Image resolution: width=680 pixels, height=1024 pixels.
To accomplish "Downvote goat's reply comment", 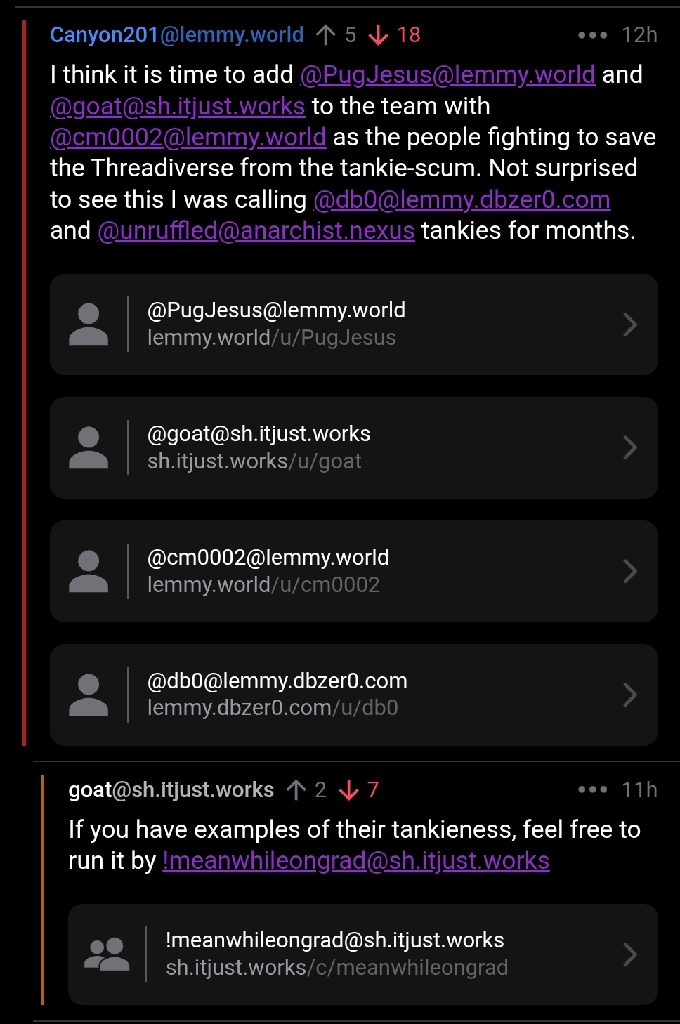I will (x=348, y=790).
